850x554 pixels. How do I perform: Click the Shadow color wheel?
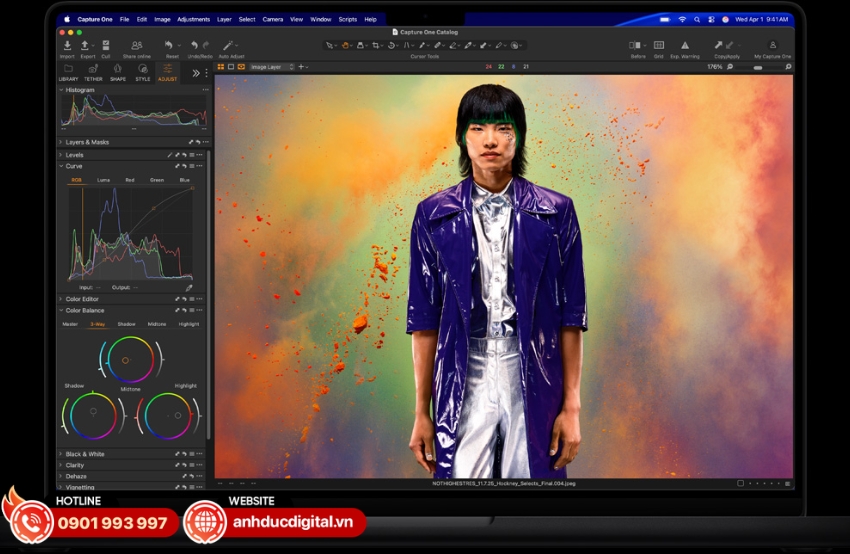click(x=93, y=415)
